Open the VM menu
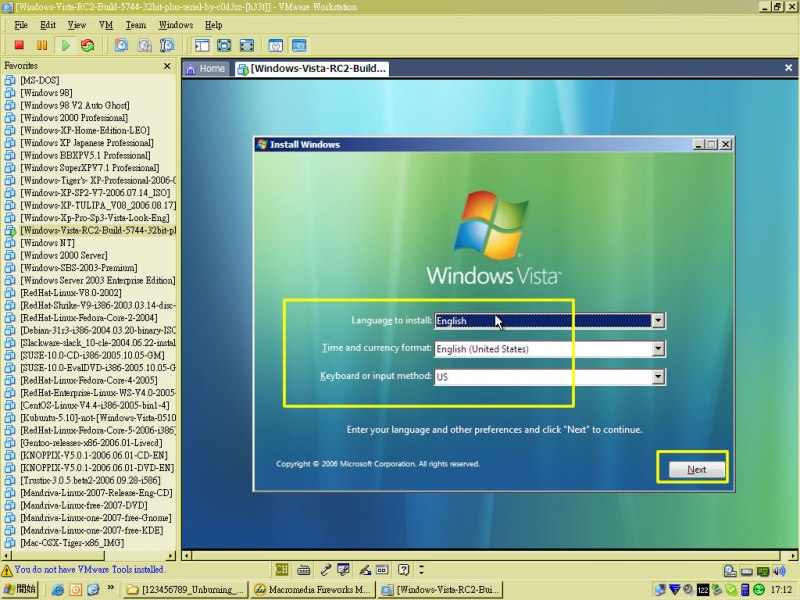The image size is (800, 600). click(106, 25)
